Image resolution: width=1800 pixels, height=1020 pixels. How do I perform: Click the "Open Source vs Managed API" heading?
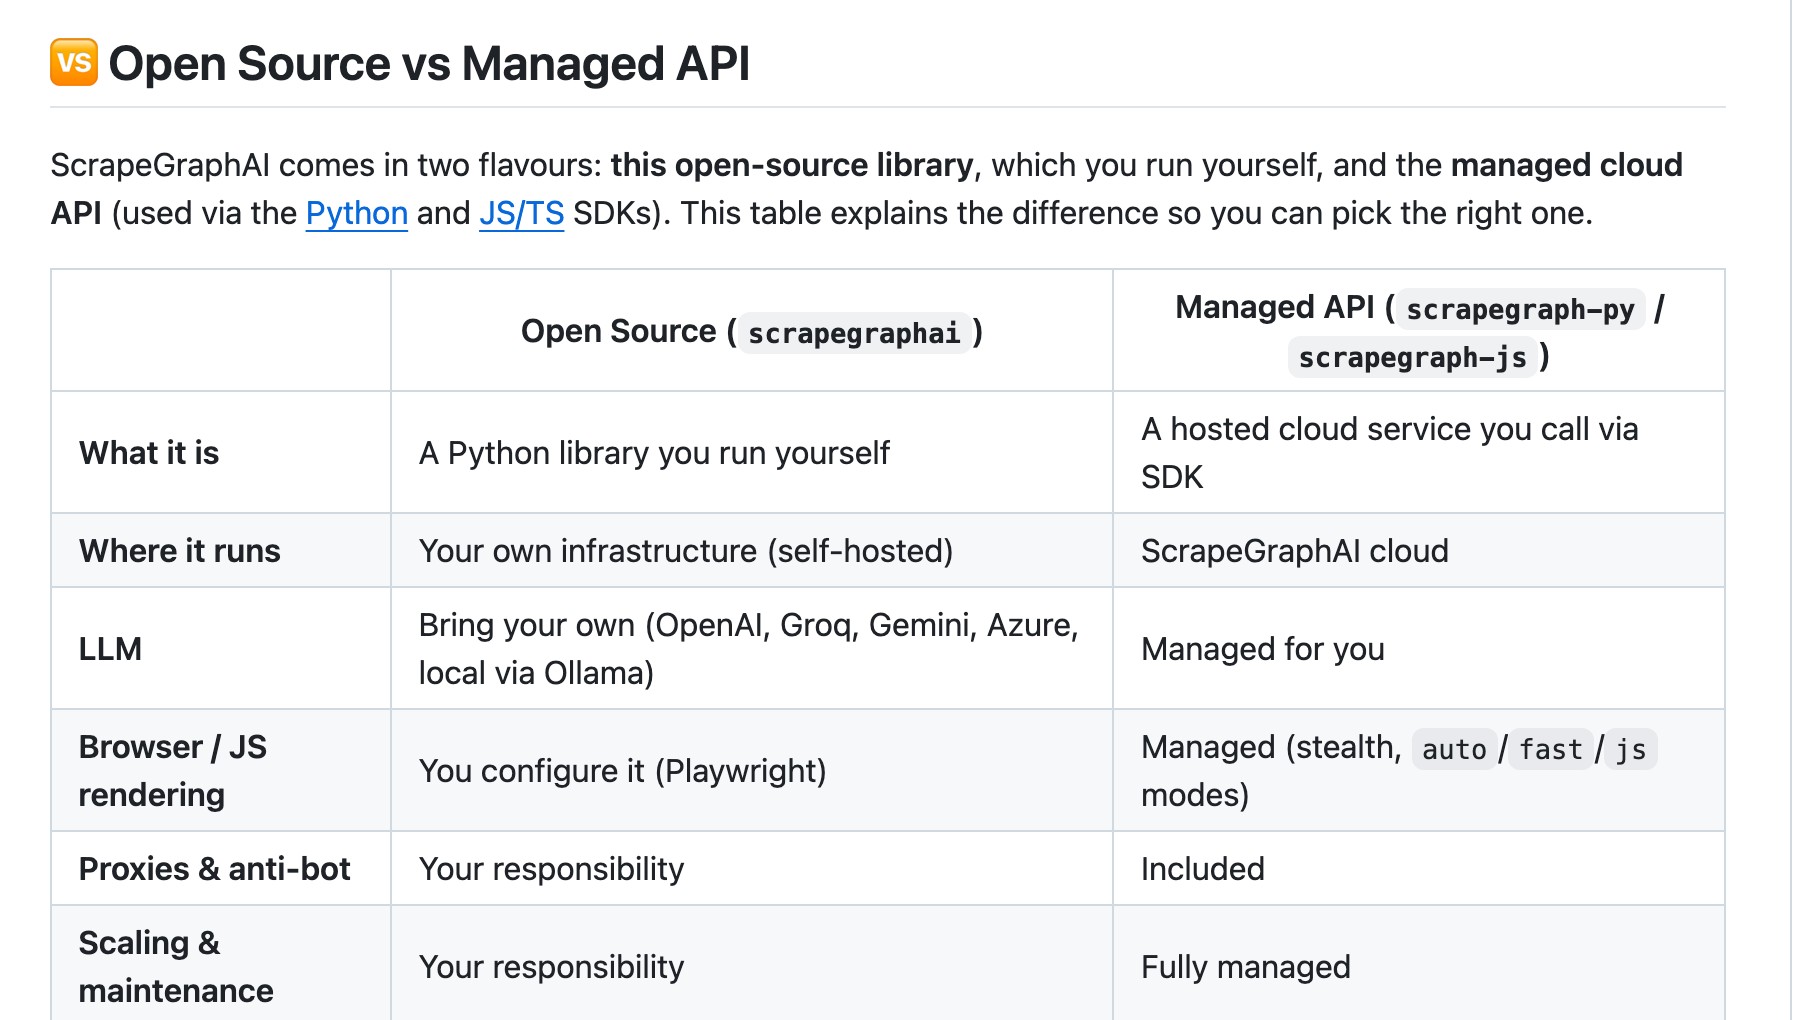[429, 63]
